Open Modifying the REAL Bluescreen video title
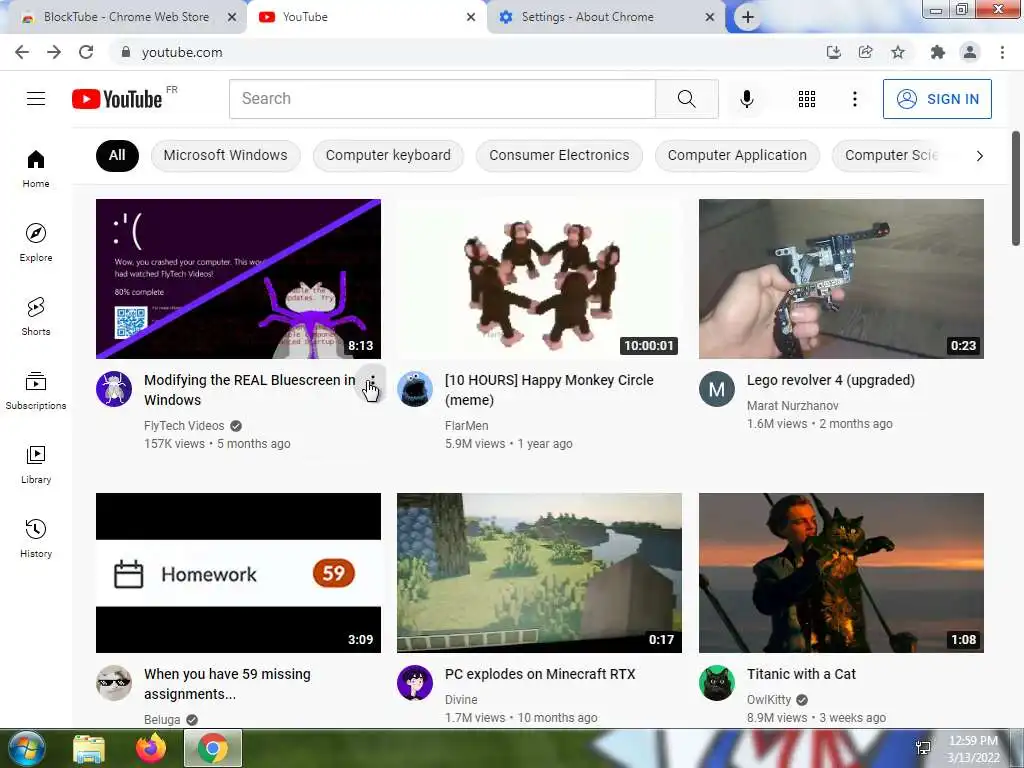 pos(249,390)
